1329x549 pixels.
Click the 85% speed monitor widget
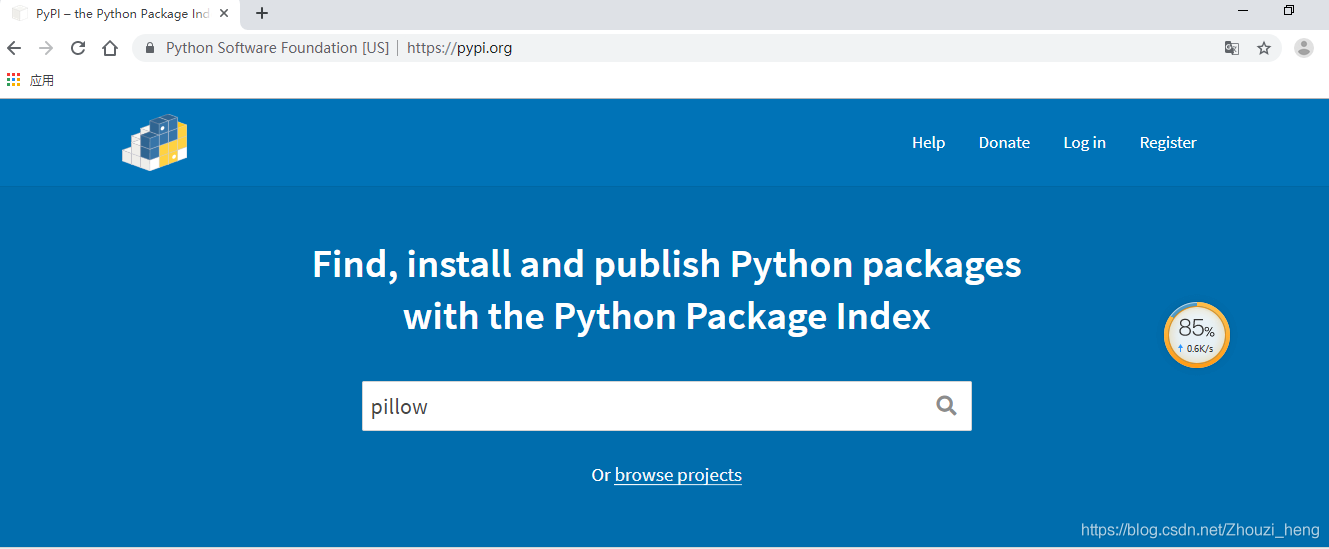point(1196,335)
